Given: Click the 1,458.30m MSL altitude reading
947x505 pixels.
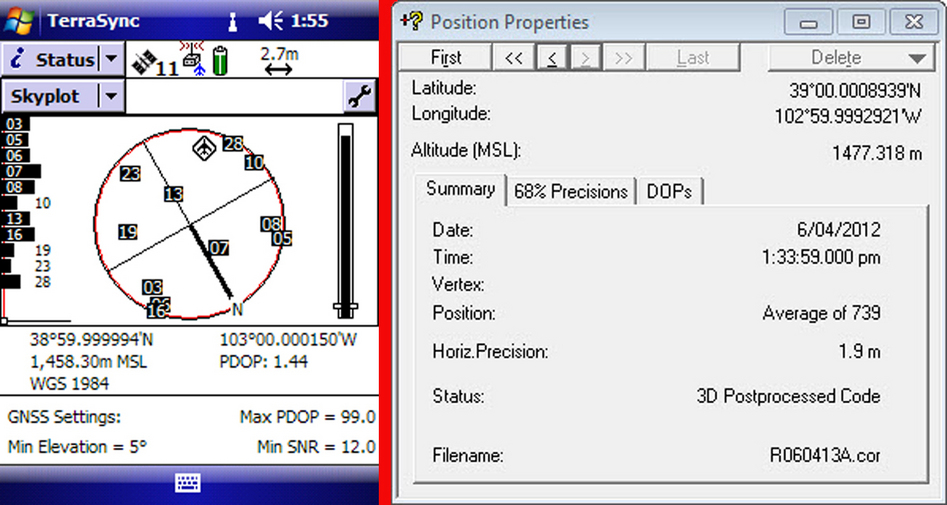Looking at the screenshot, I should tap(88, 362).
